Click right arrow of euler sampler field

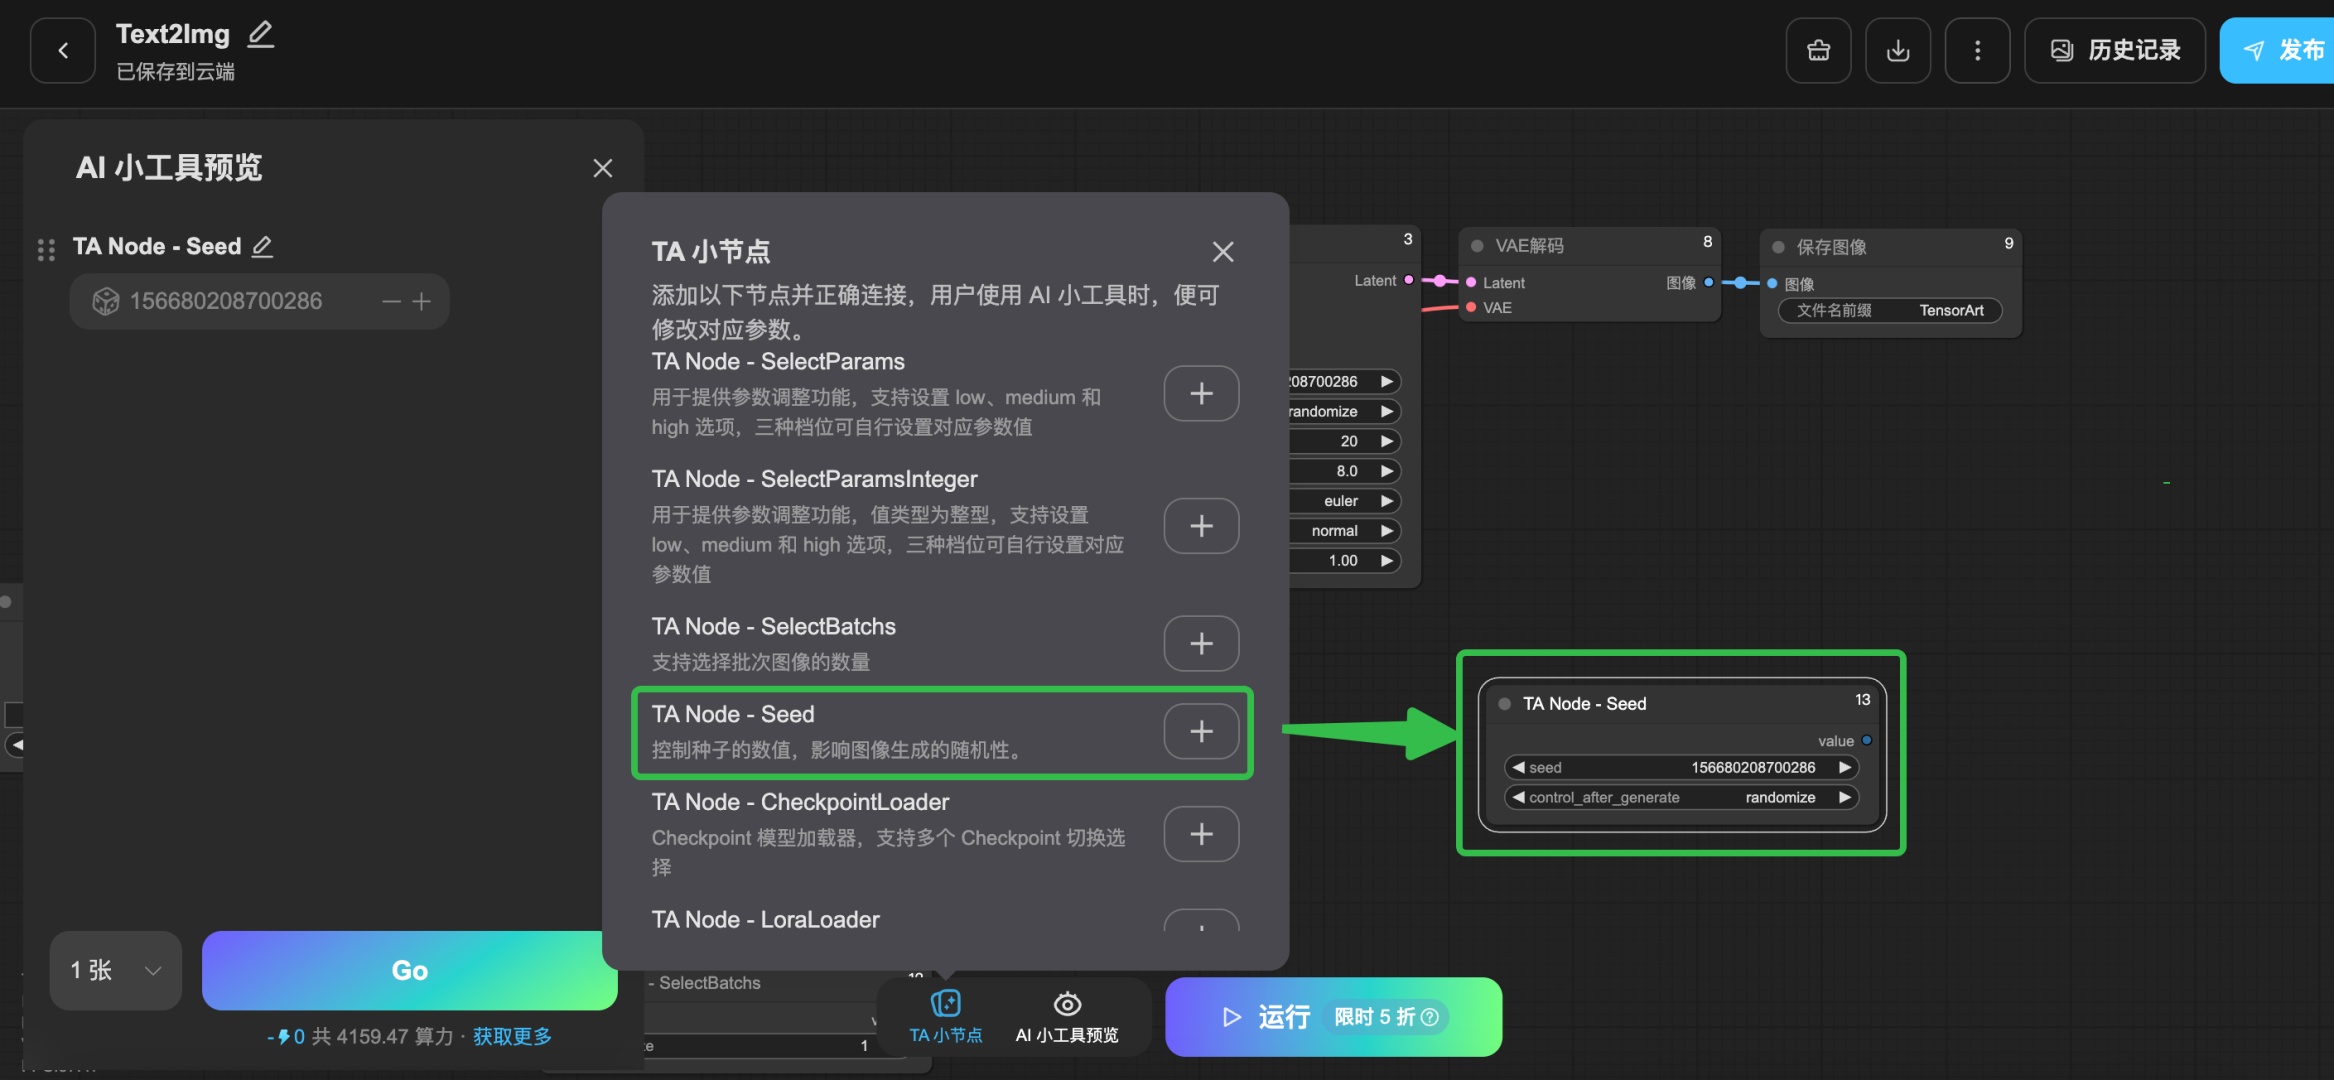1387,501
